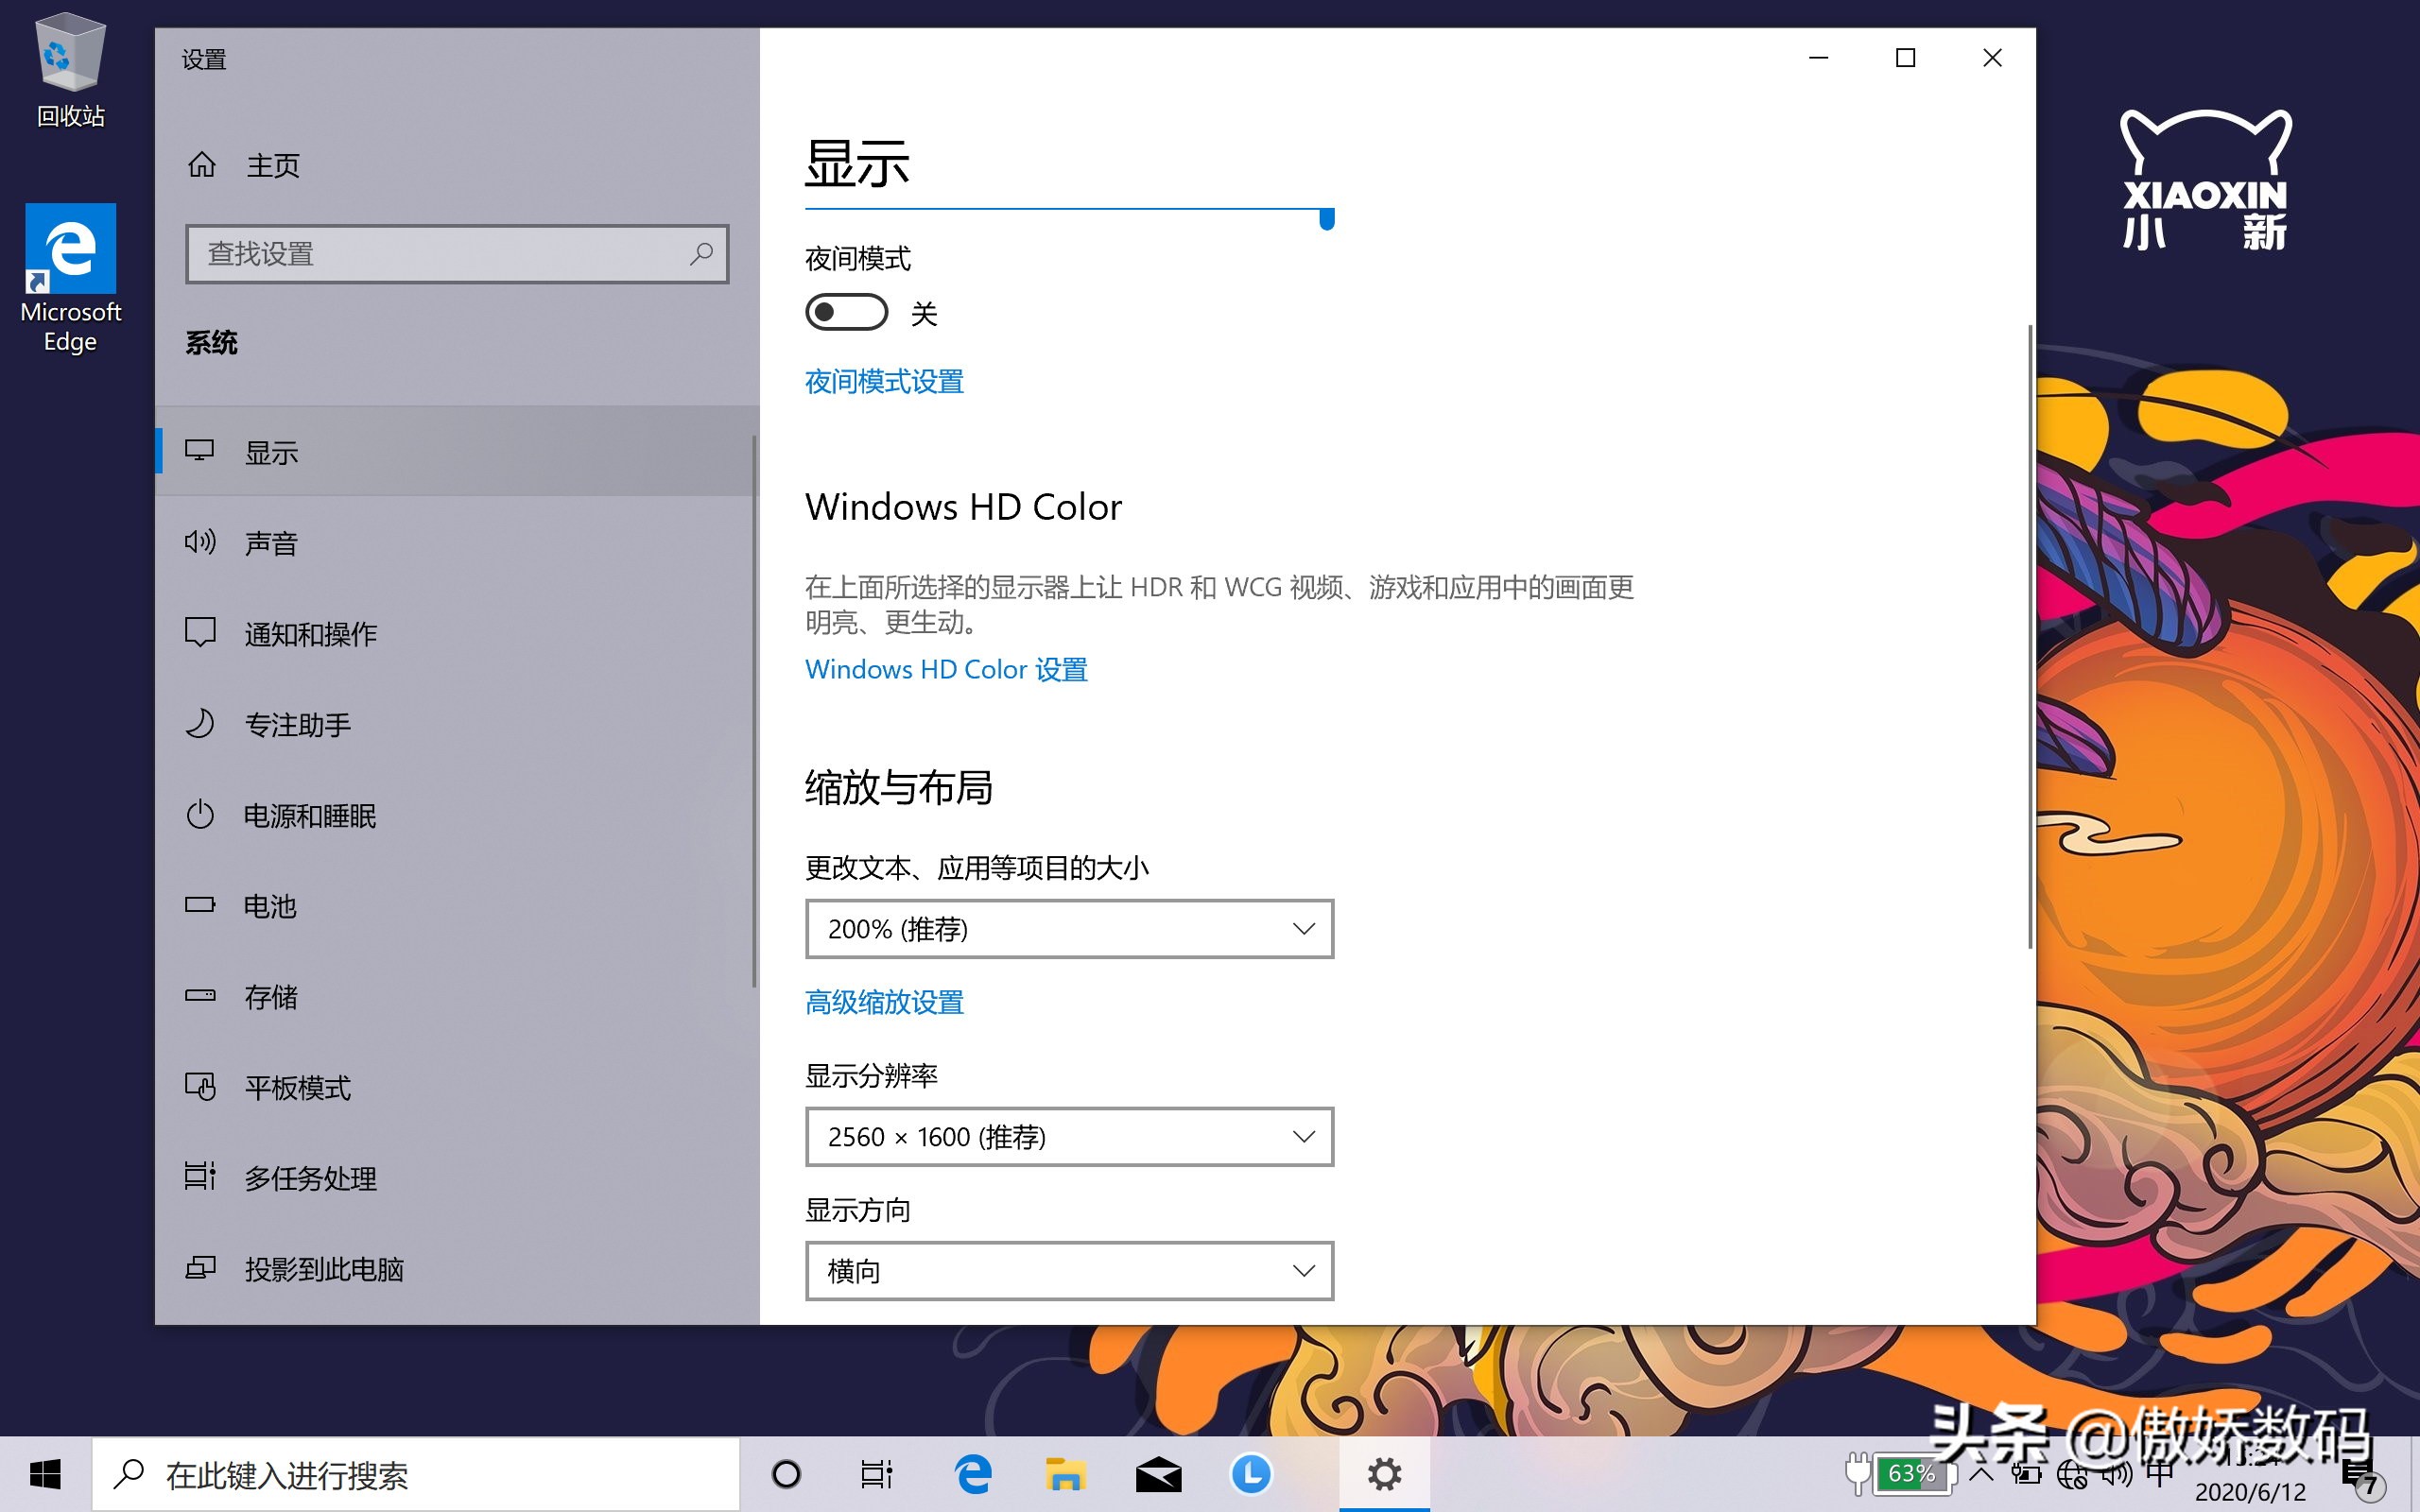Click the 查找设置 search field
The width and height of the screenshot is (2420, 1512).
pyautogui.click(x=440, y=254)
